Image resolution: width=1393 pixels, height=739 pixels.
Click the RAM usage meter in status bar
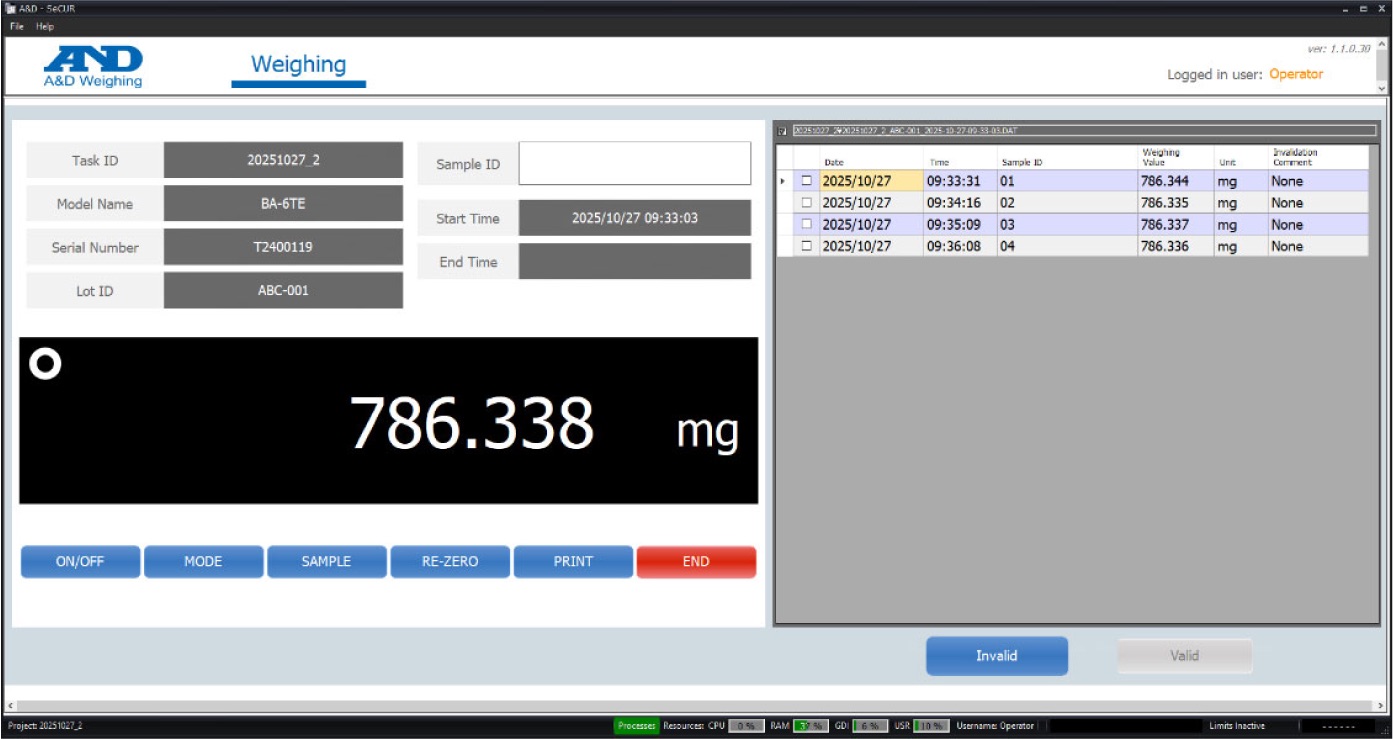(811, 726)
